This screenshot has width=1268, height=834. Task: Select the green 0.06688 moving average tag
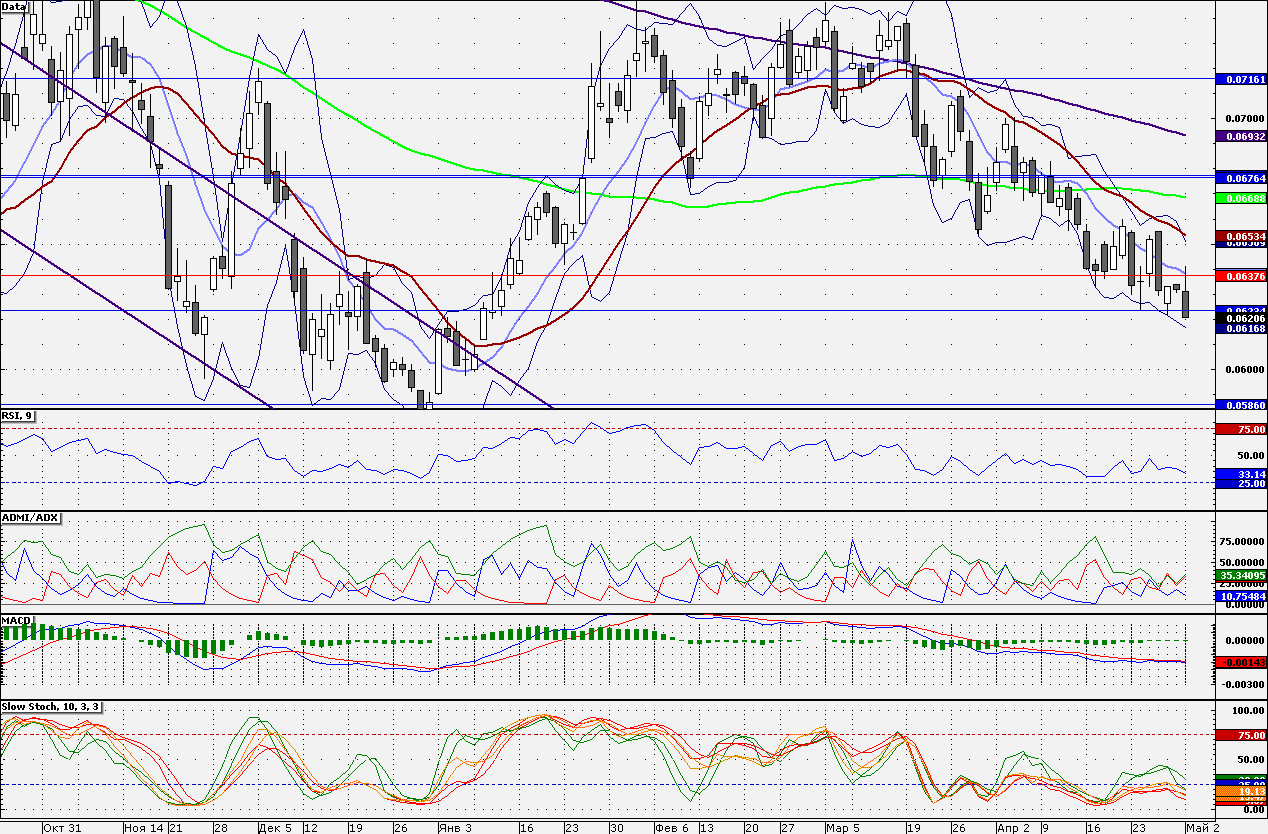click(x=1241, y=198)
